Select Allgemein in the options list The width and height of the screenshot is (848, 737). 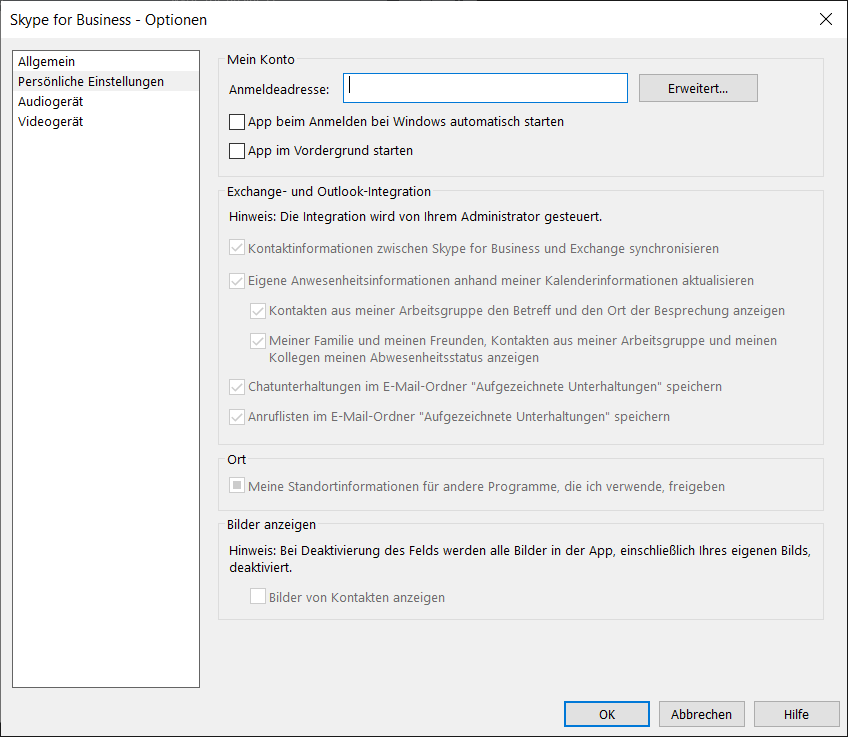pyautogui.click(x=105, y=61)
